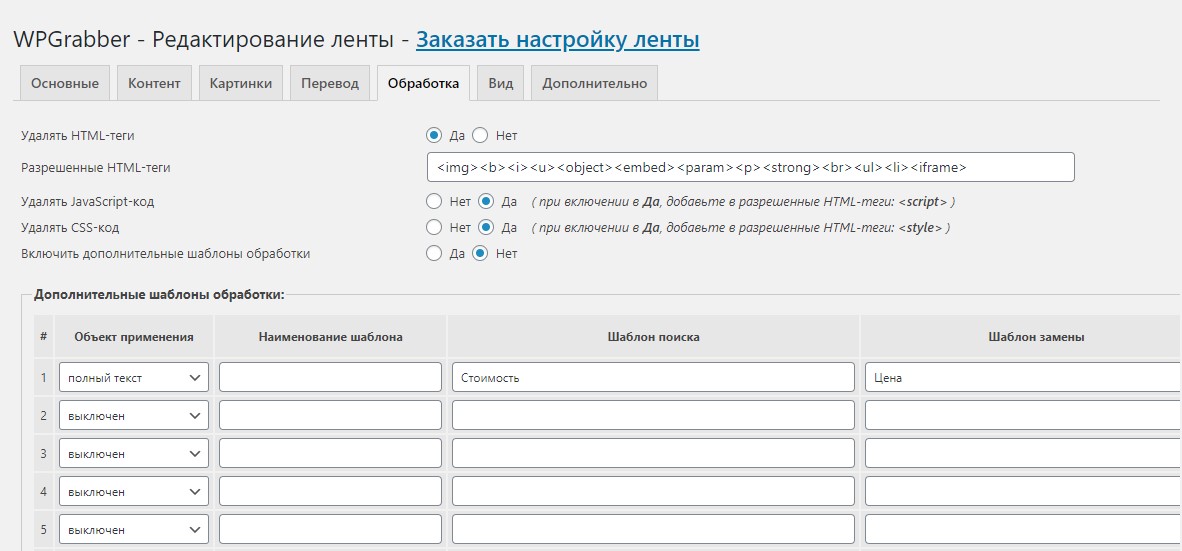Click the Наименование шаблона column header

click(330, 337)
